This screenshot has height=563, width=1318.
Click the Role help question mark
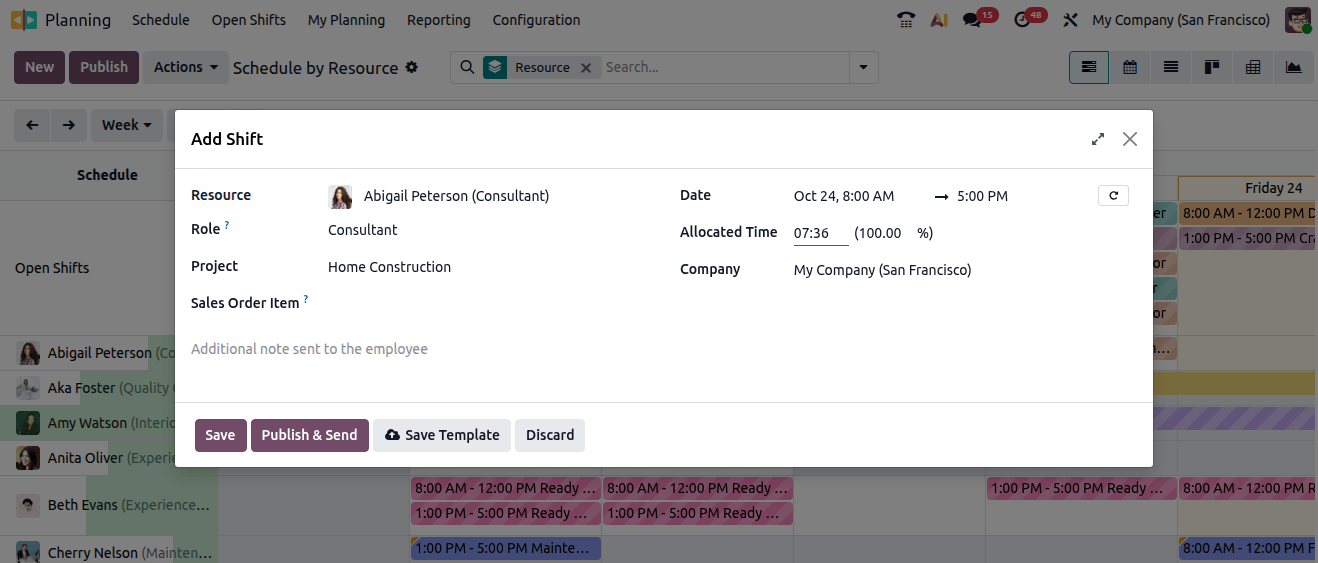(227, 226)
